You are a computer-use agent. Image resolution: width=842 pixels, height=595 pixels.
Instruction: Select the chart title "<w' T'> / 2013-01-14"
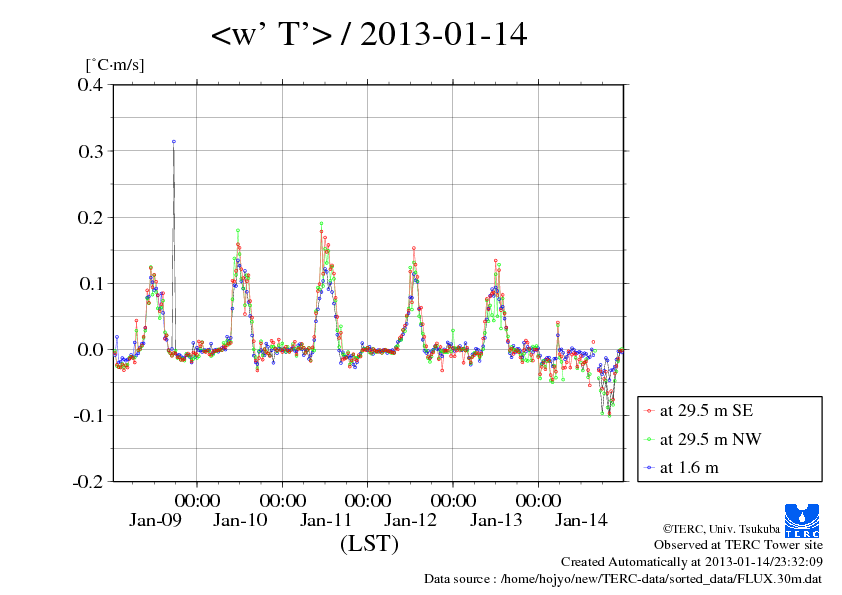(369, 34)
